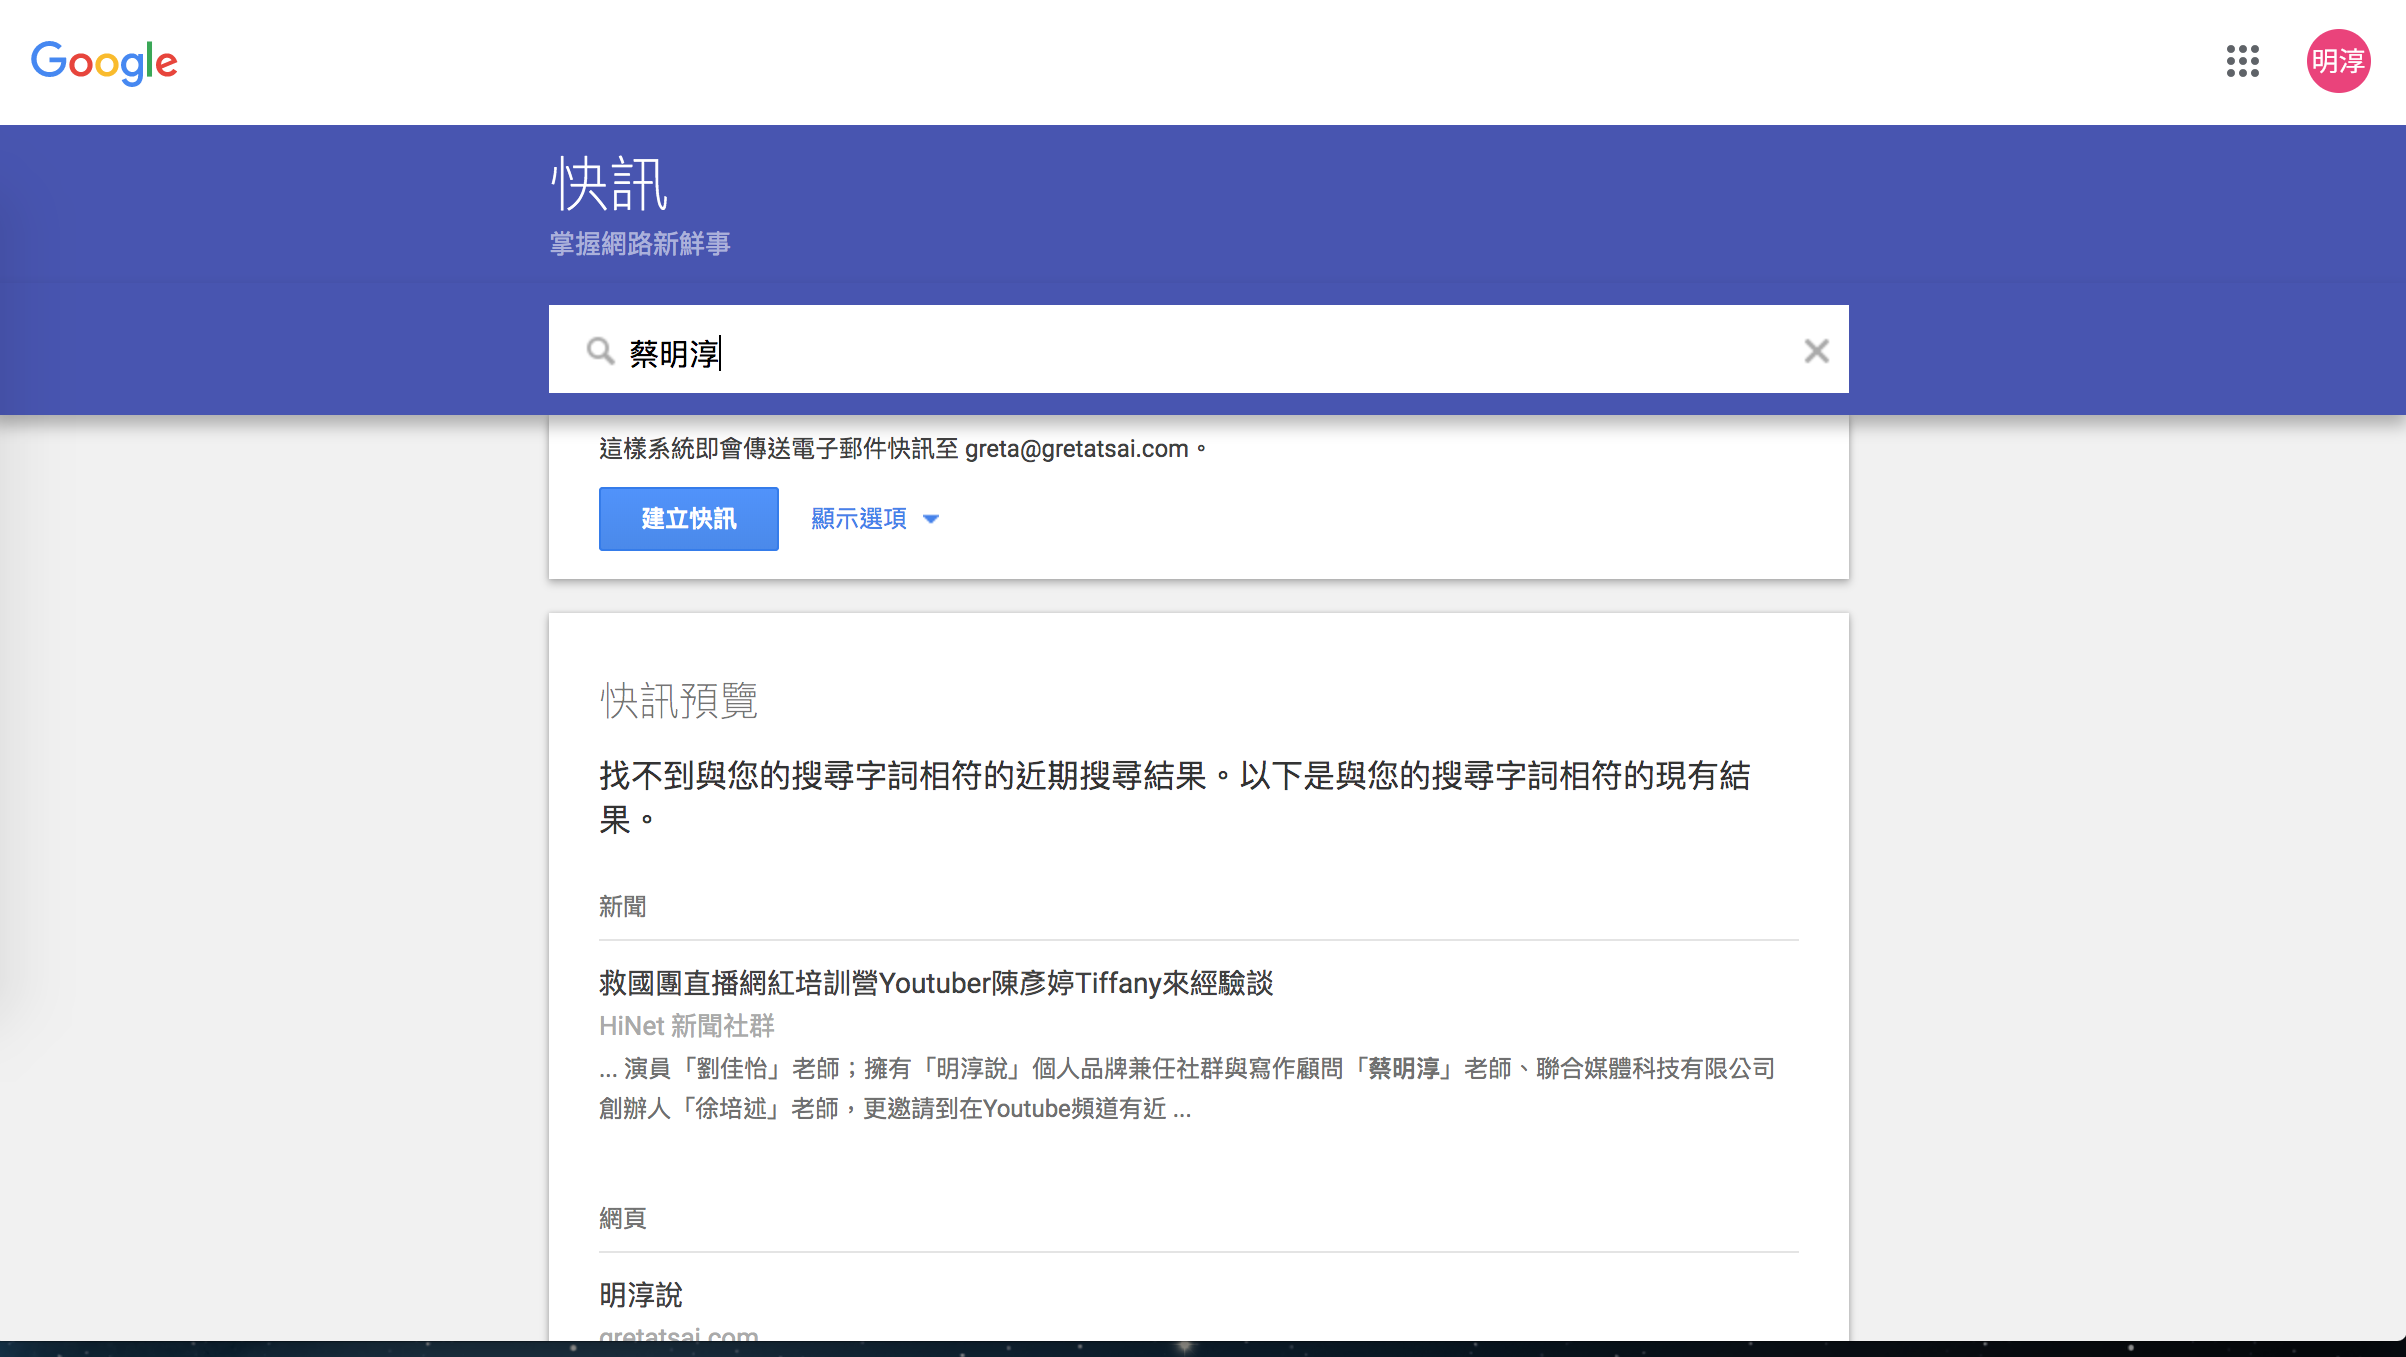
Task: Click the gretatsai.com result URL
Action: tap(678, 1333)
